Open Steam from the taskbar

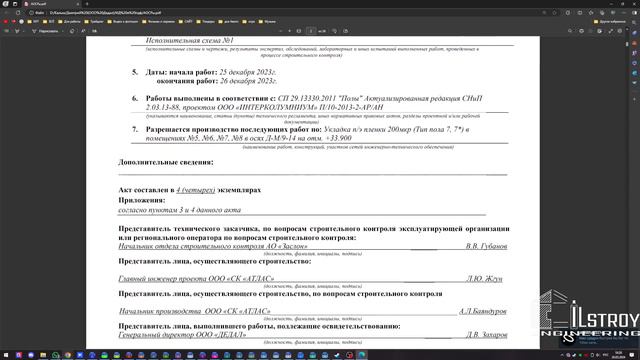pos(337,355)
